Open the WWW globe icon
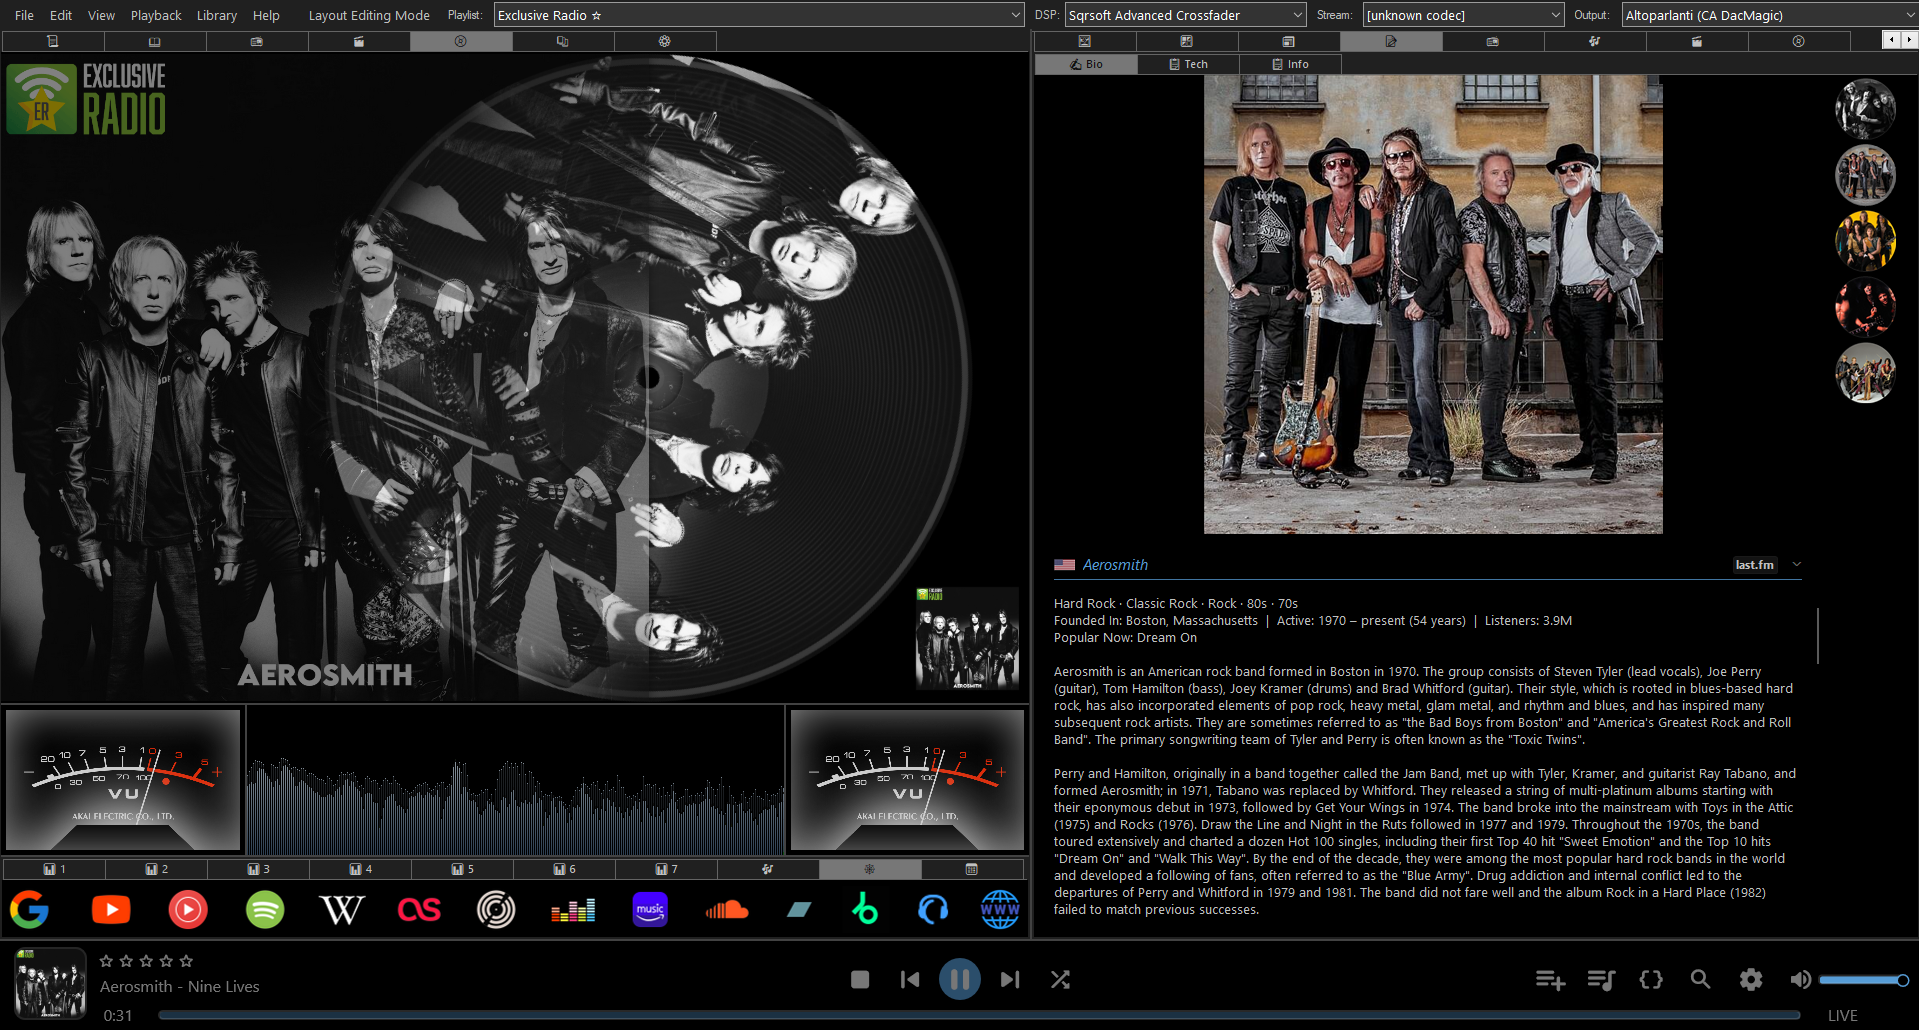This screenshot has height=1030, width=1919. (x=1000, y=909)
